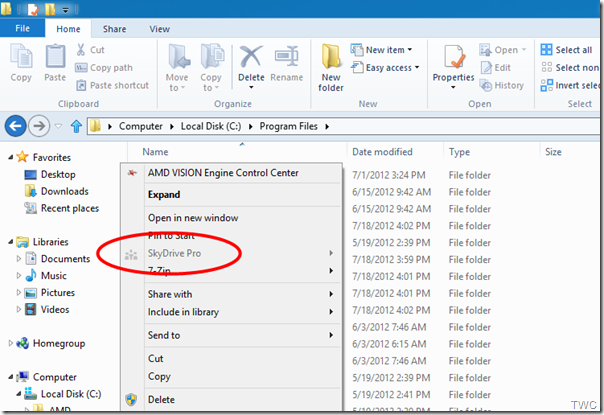Expand the Homegroup node
This screenshot has height=415, width=604.
coord(10,343)
